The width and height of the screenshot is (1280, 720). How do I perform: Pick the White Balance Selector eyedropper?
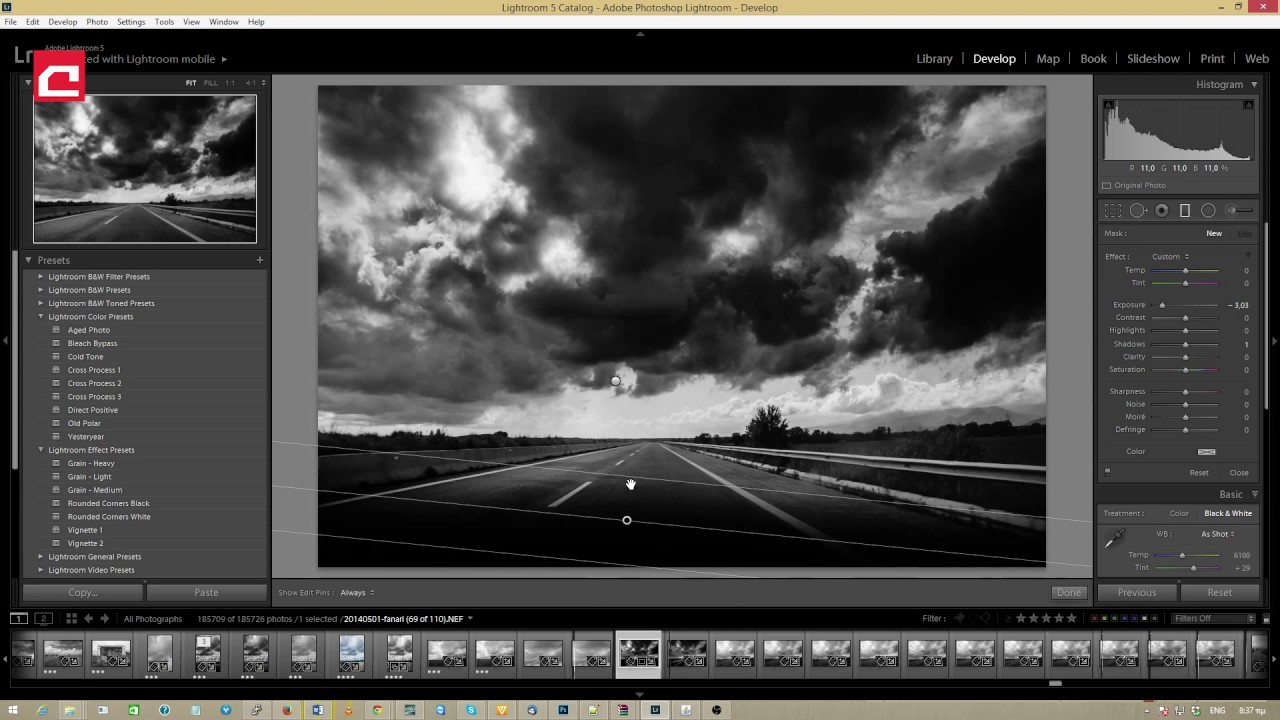[x=1114, y=539]
